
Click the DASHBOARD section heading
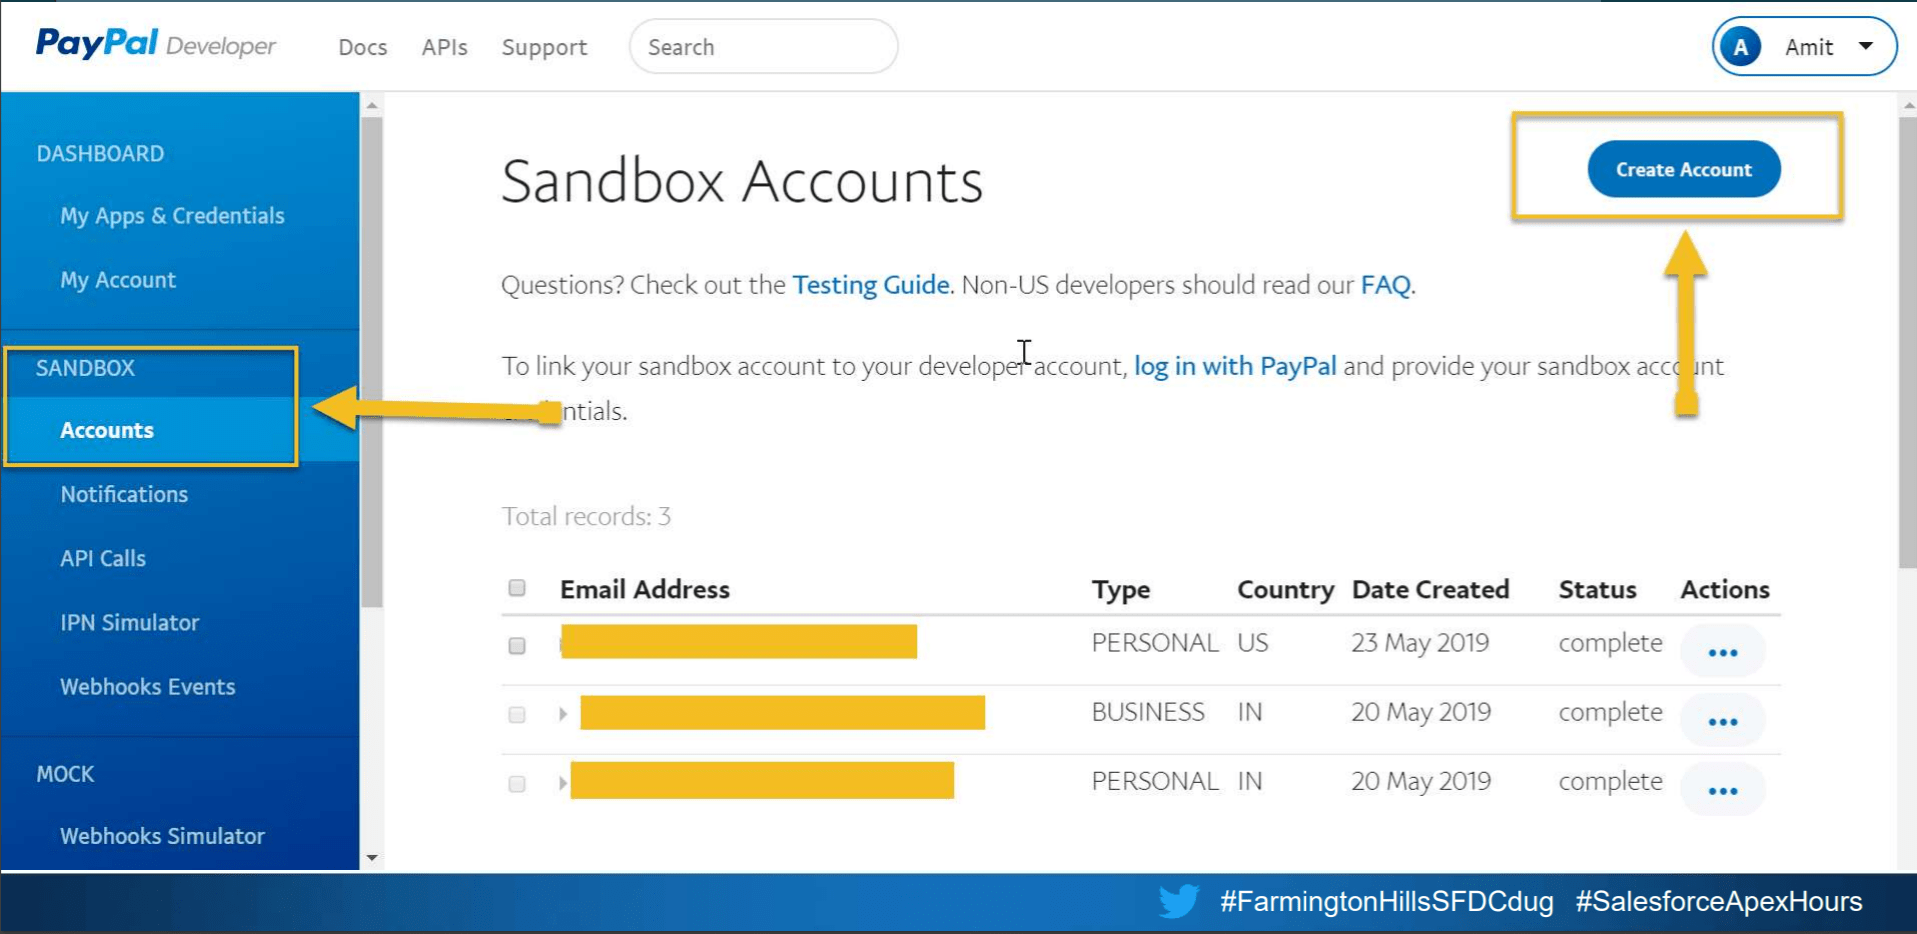[100, 154]
